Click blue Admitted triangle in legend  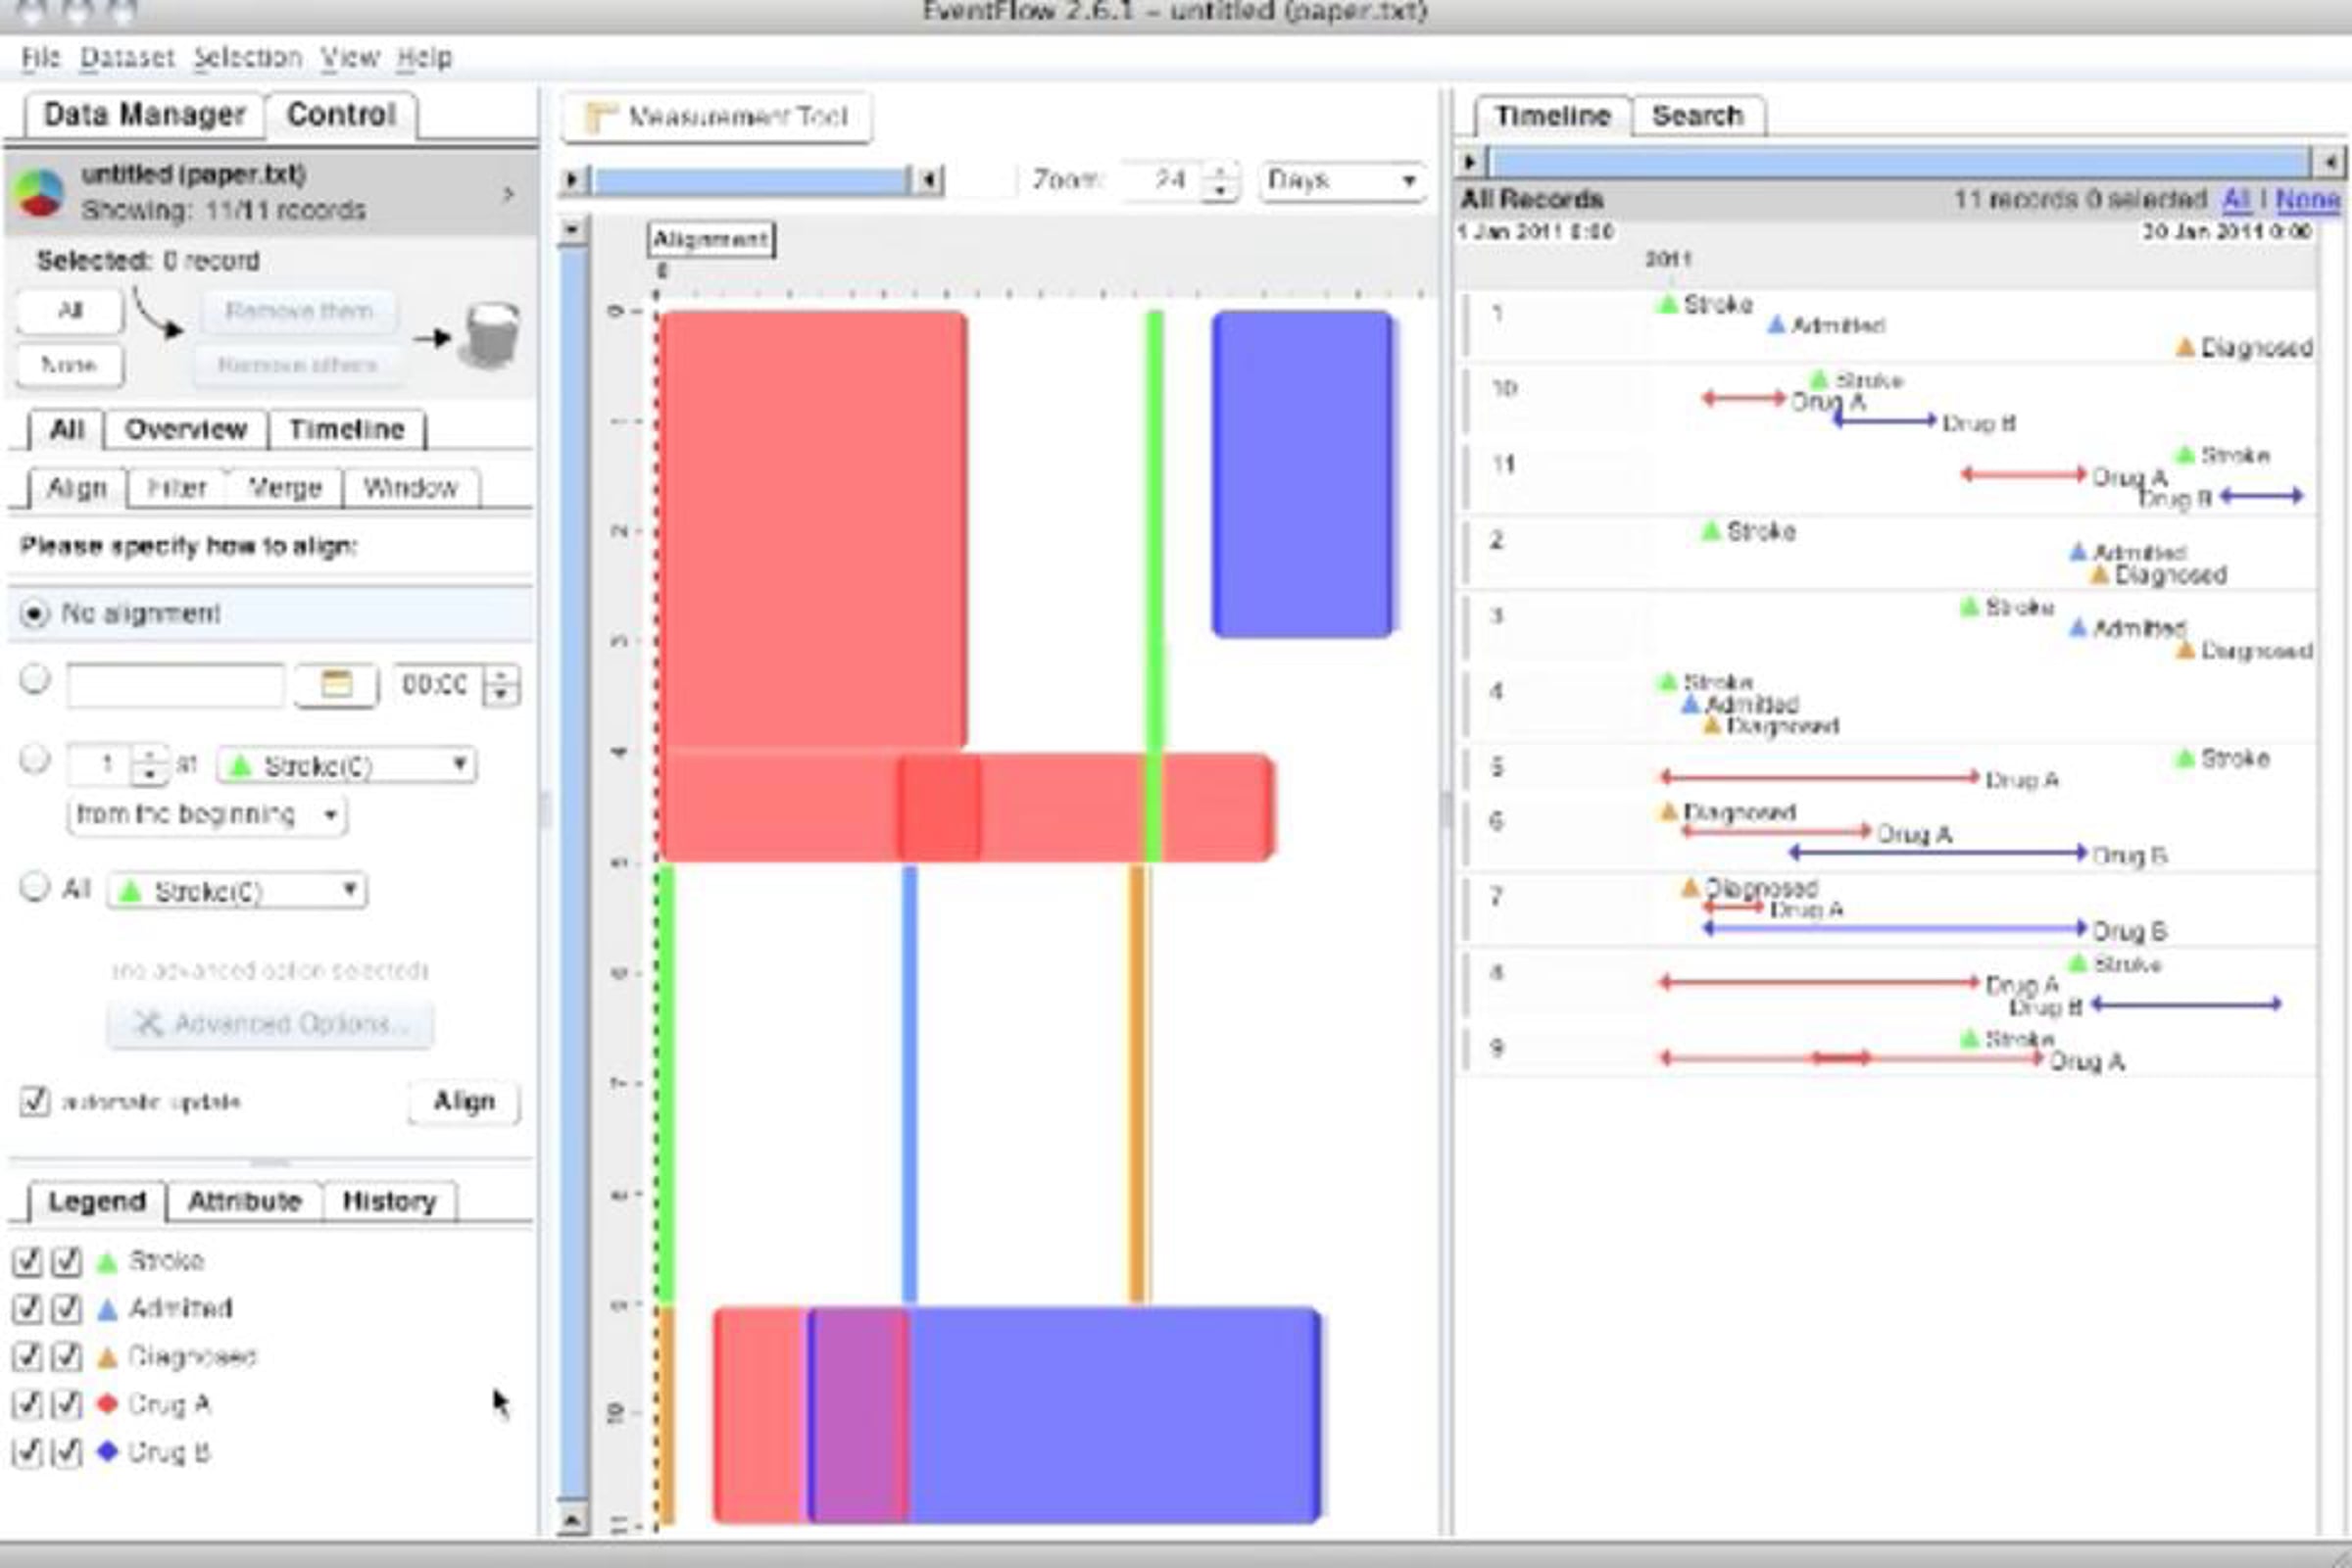coord(107,1310)
